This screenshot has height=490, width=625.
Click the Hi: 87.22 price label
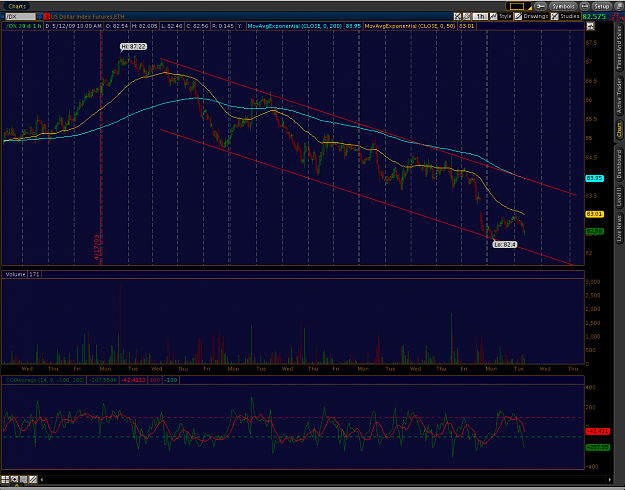click(134, 47)
